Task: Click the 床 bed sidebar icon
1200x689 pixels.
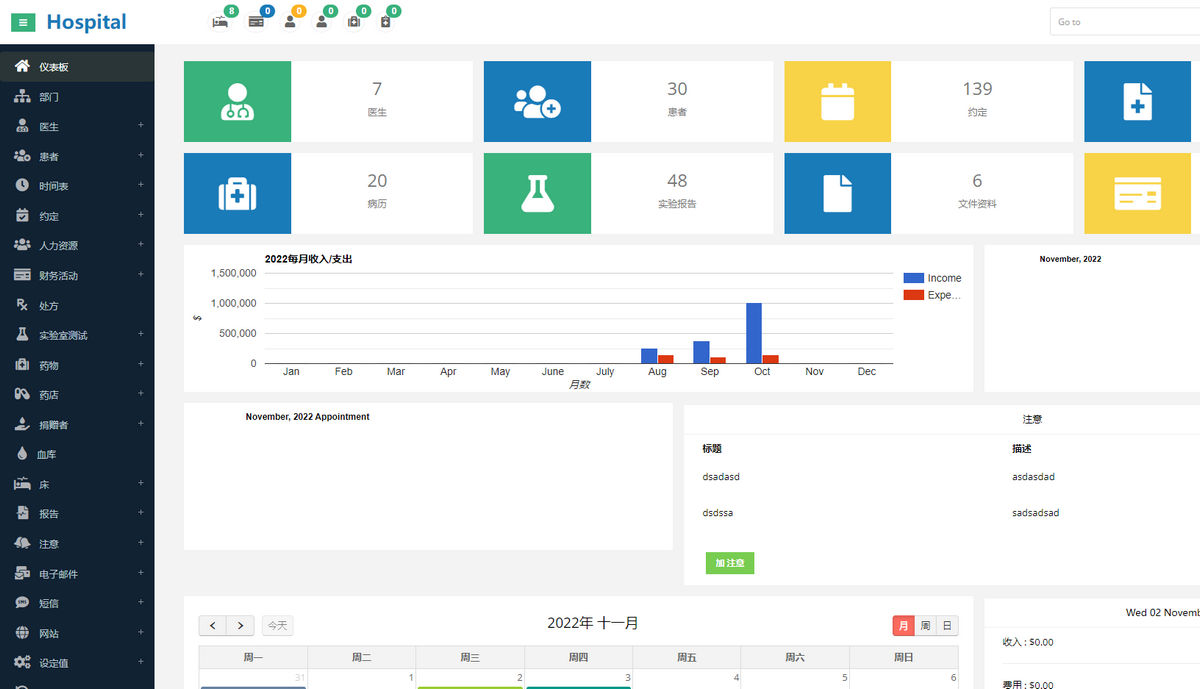Action: (x=22, y=484)
